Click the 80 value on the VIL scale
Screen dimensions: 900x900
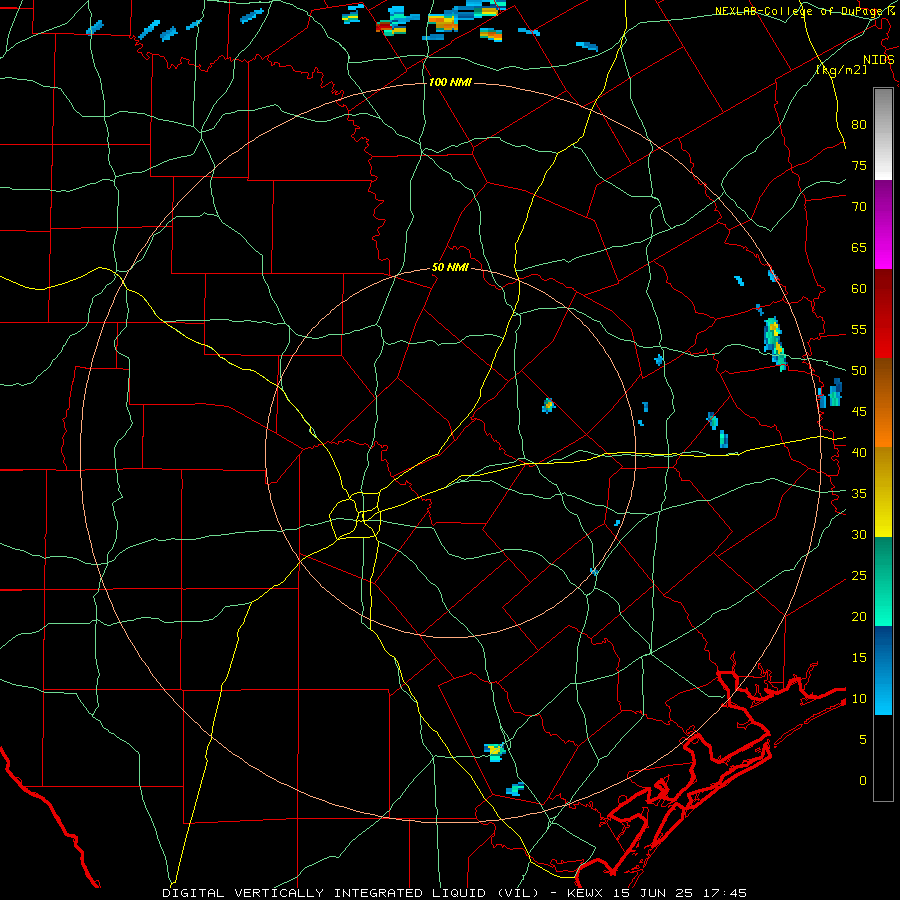tap(859, 125)
